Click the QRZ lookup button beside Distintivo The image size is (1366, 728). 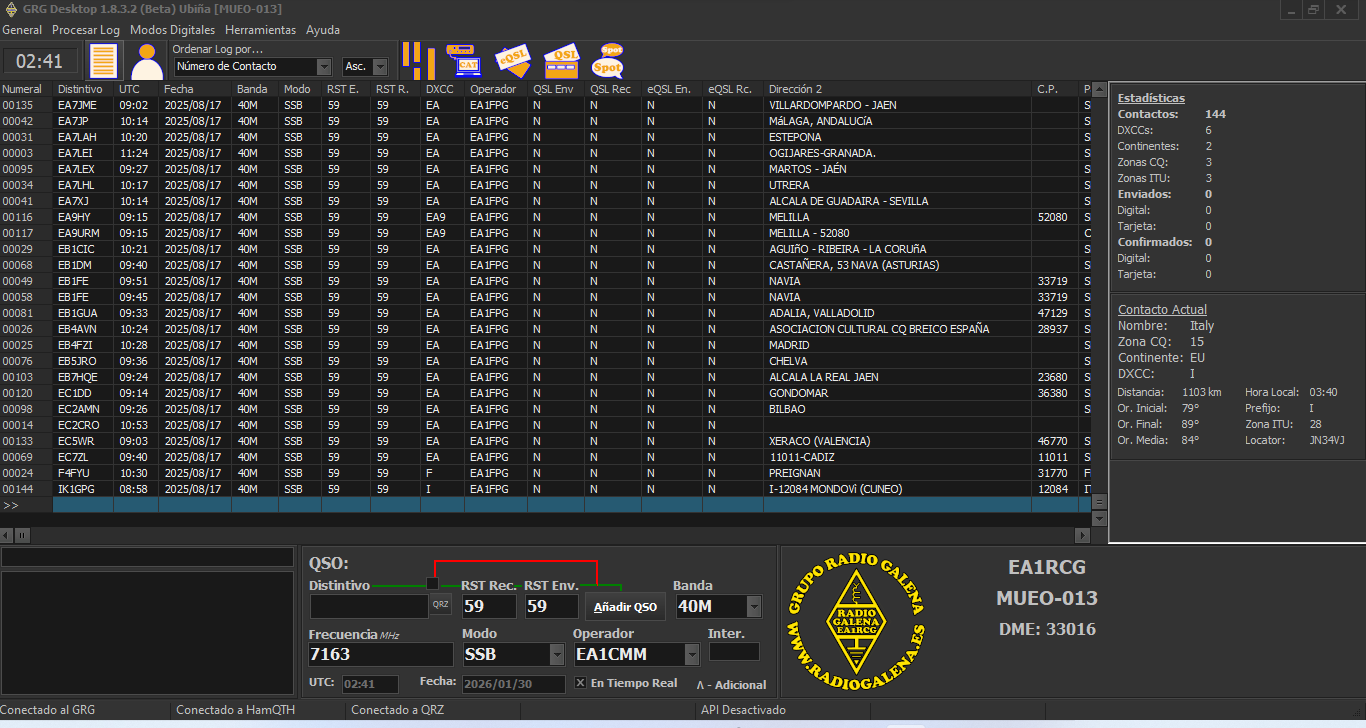[x=440, y=605]
